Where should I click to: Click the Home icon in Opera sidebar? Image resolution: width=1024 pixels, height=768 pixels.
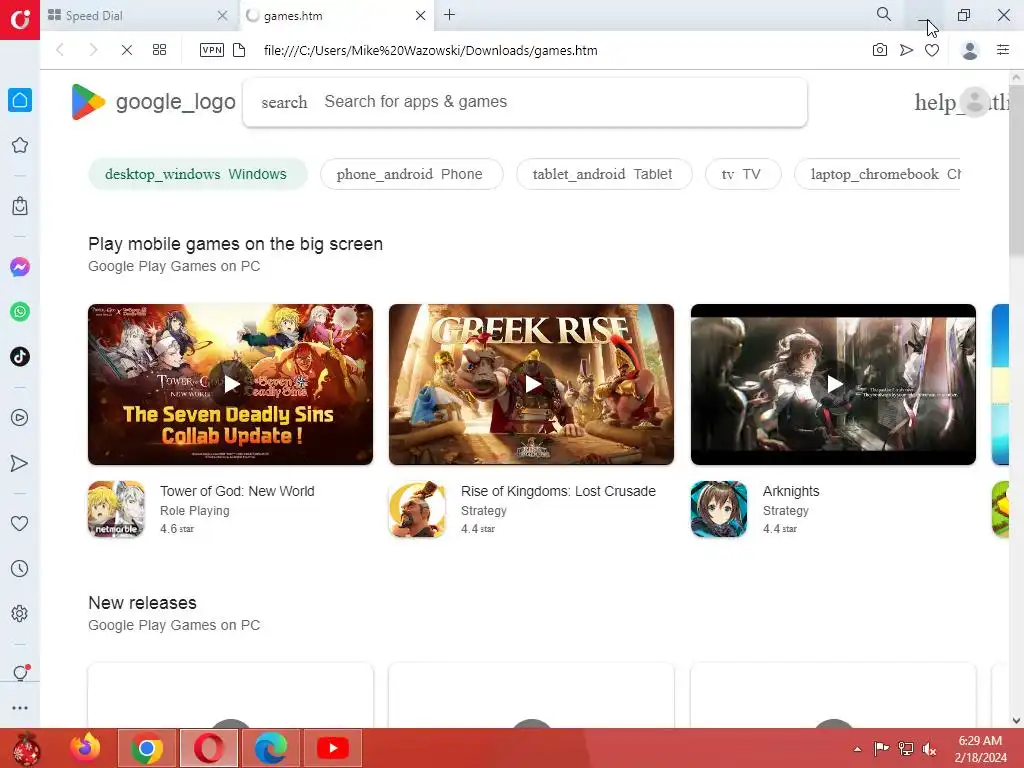pos(20,100)
